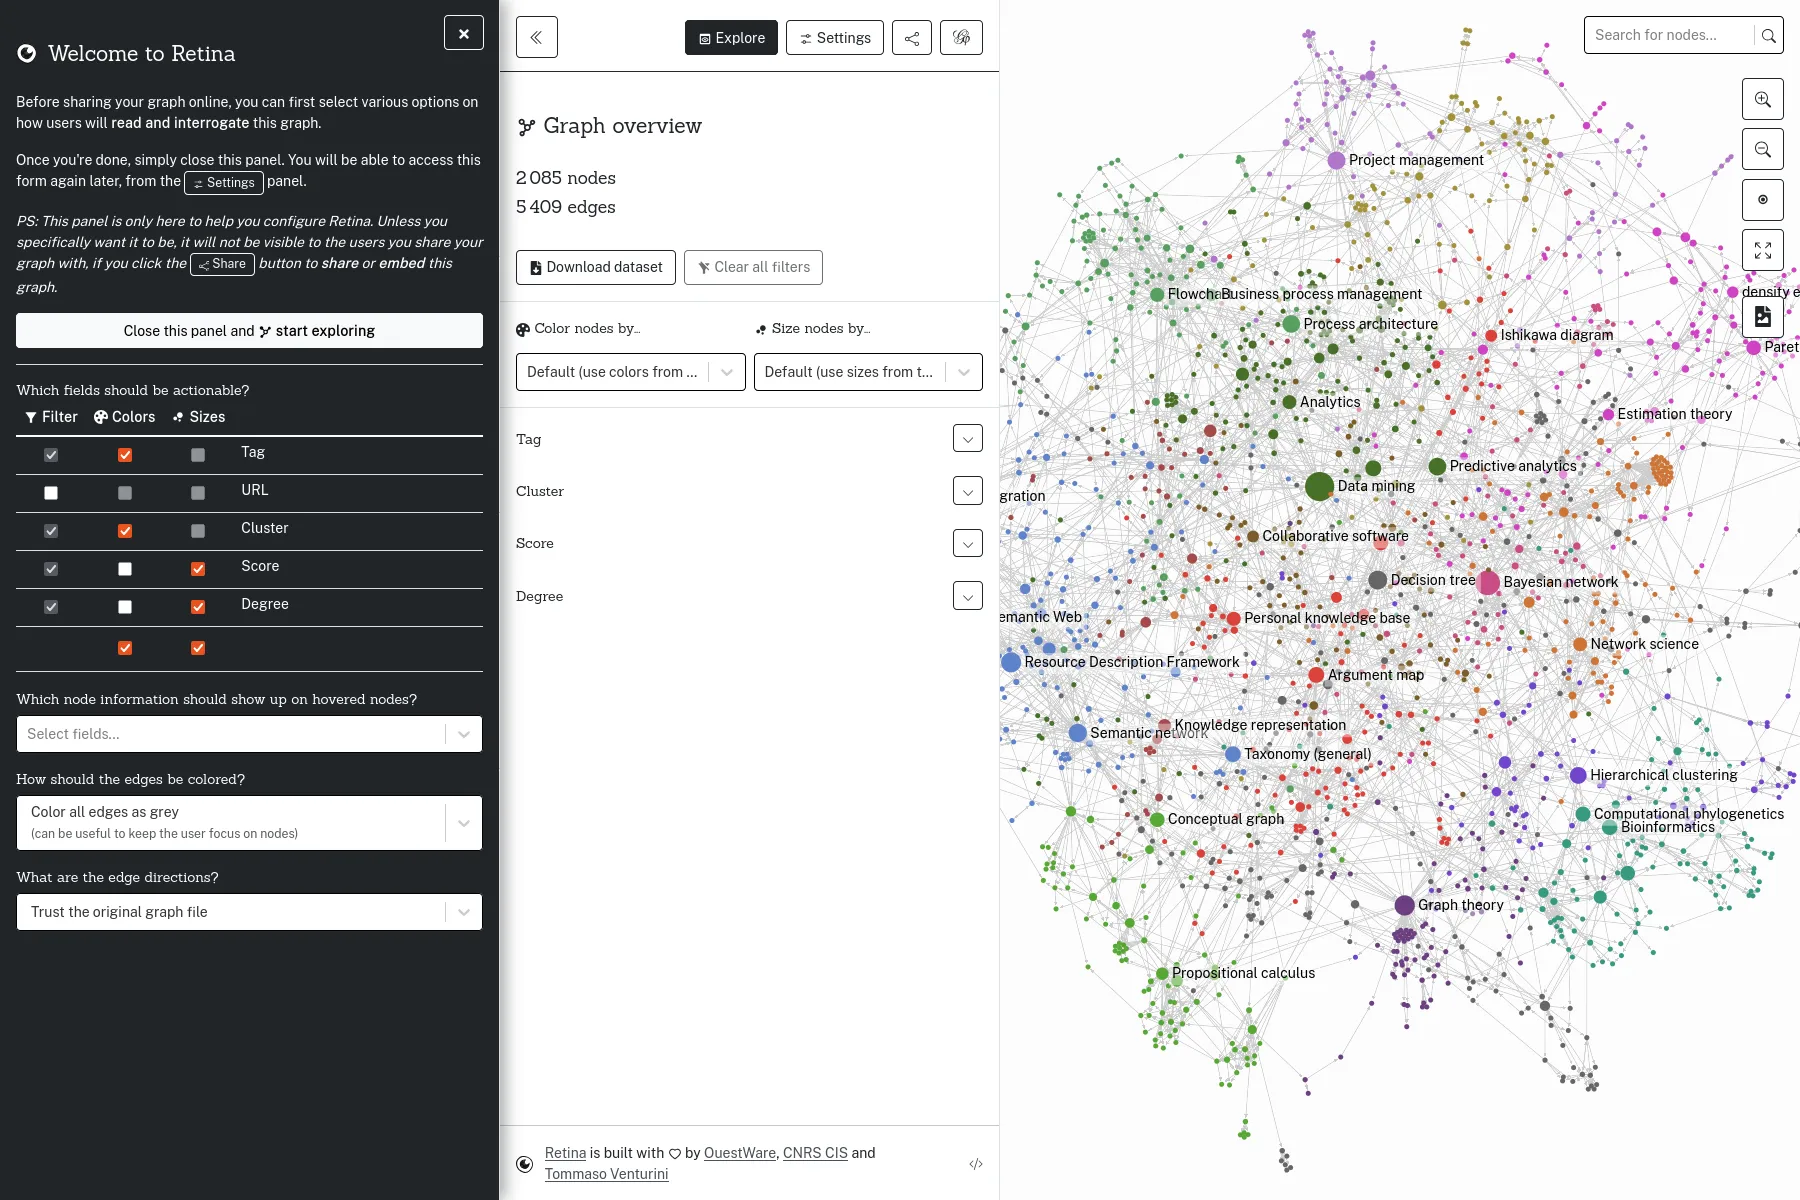1800x1200 pixels.
Task: Click the embed code icon in footer
Action: coord(976,1164)
